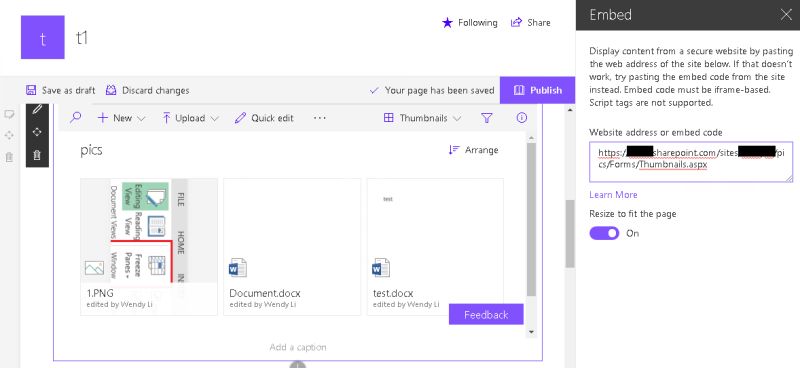Screen dimensions: 800x368
Task: Click Word icon on test.docx tile
Action: [x=381, y=268]
